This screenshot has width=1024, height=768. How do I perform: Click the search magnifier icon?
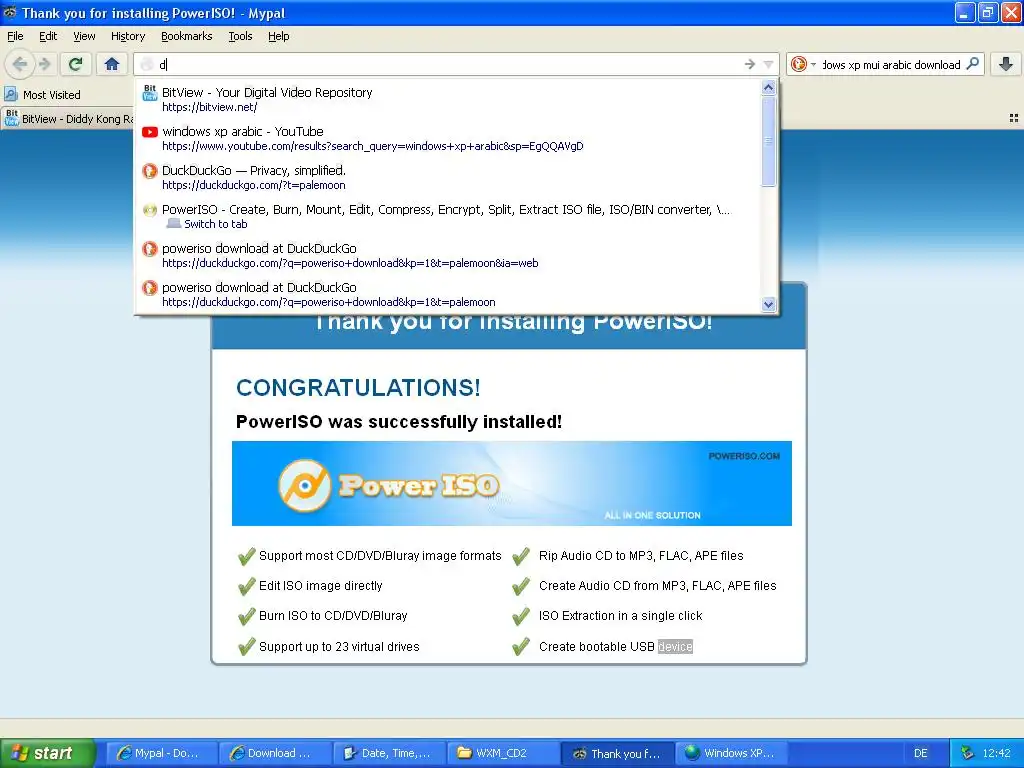[x=972, y=64]
